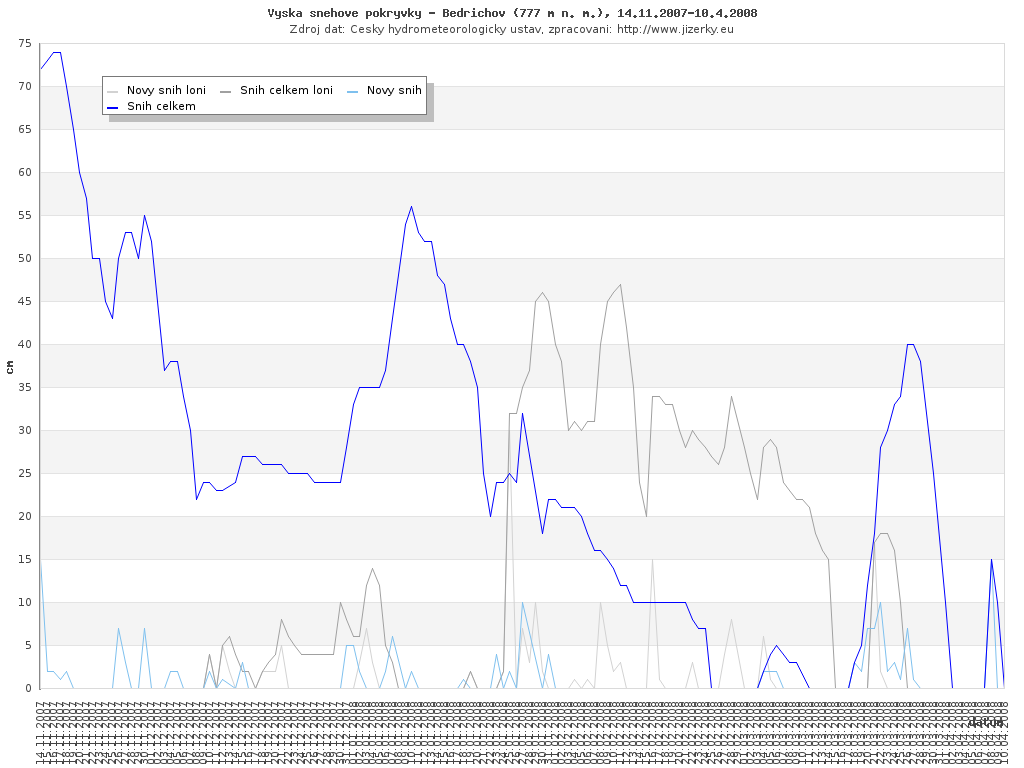The image size is (1024, 768).
Task: Click the dark blue 'Snih celkem' legend line marker
Action: [113, 106]
